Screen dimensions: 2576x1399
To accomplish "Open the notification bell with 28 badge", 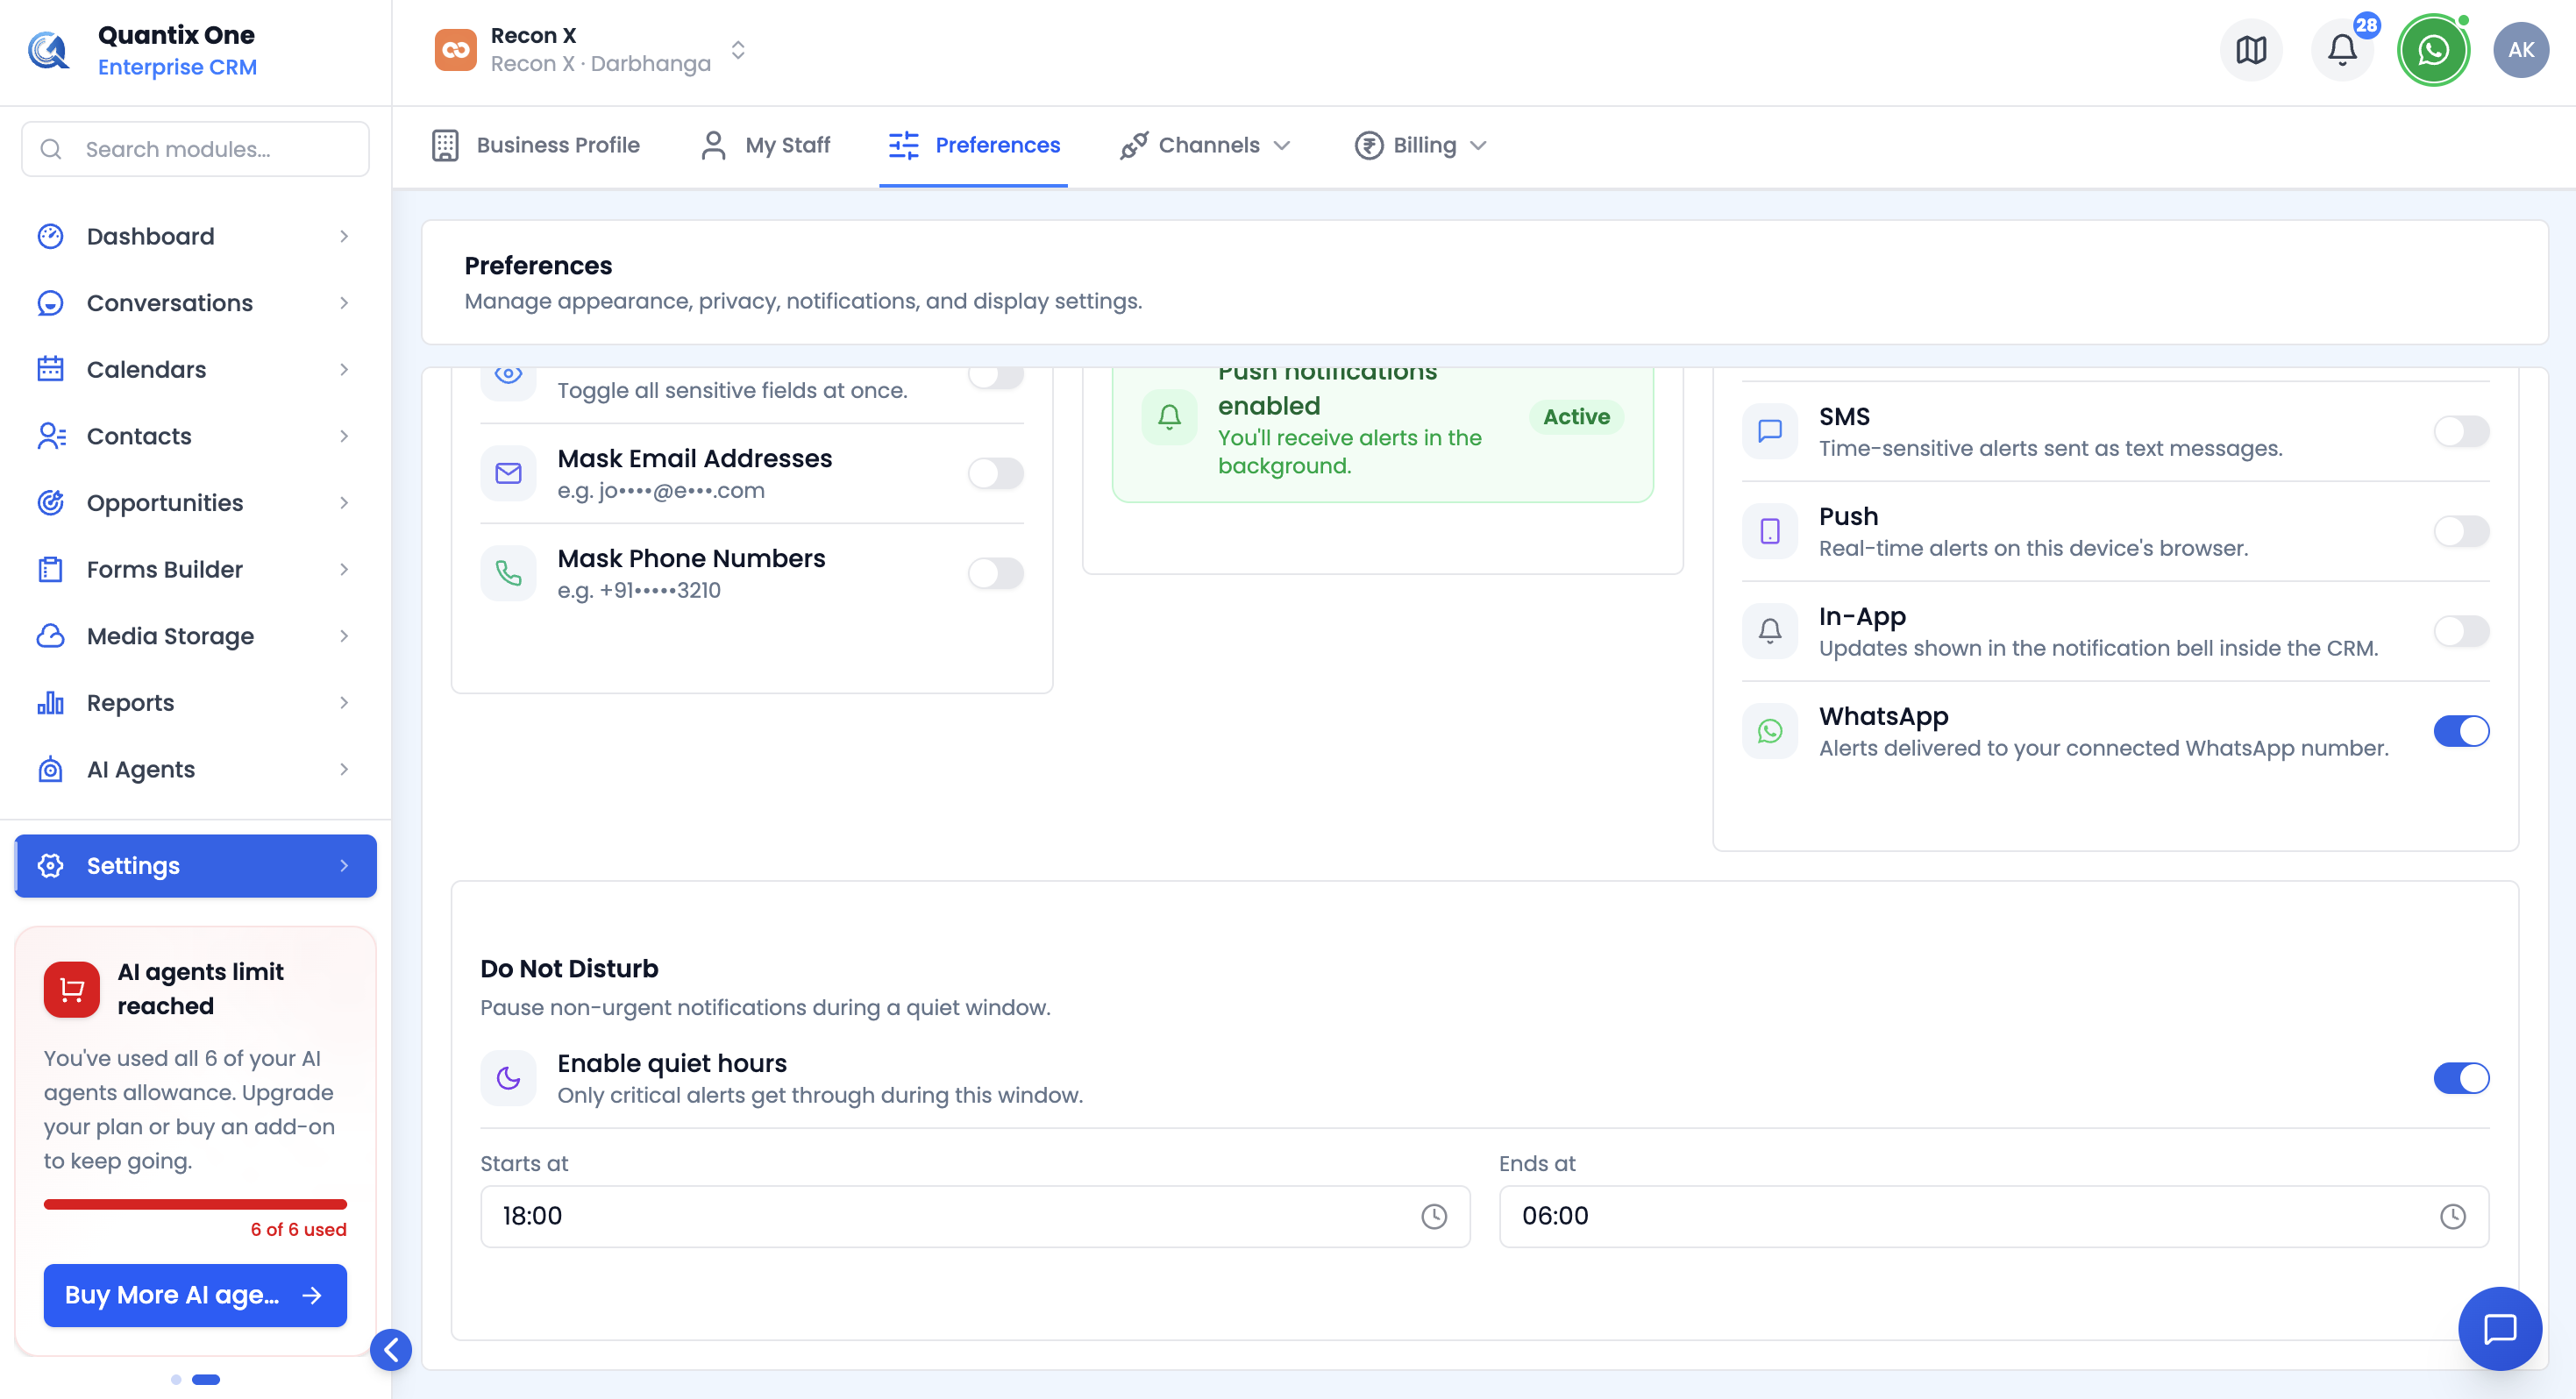I will [2342, 50].
